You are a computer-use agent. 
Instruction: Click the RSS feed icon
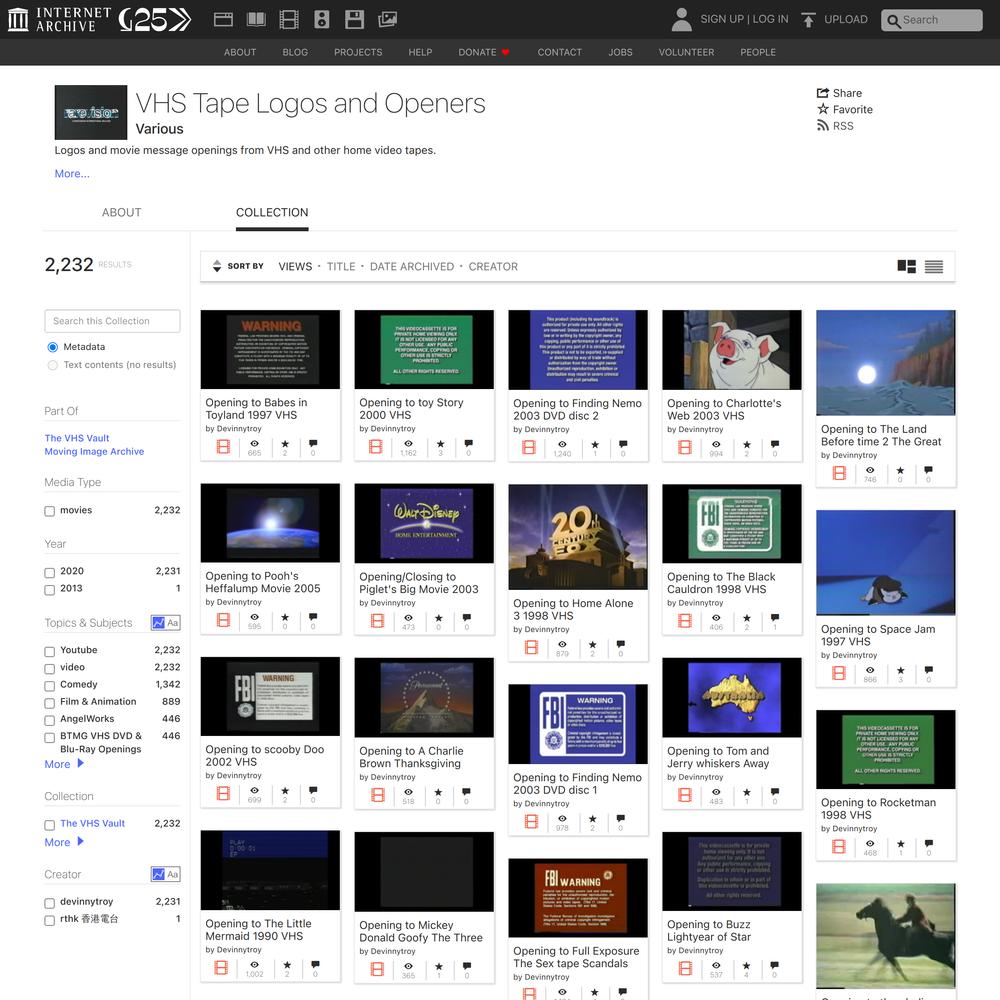click(823, 126)
